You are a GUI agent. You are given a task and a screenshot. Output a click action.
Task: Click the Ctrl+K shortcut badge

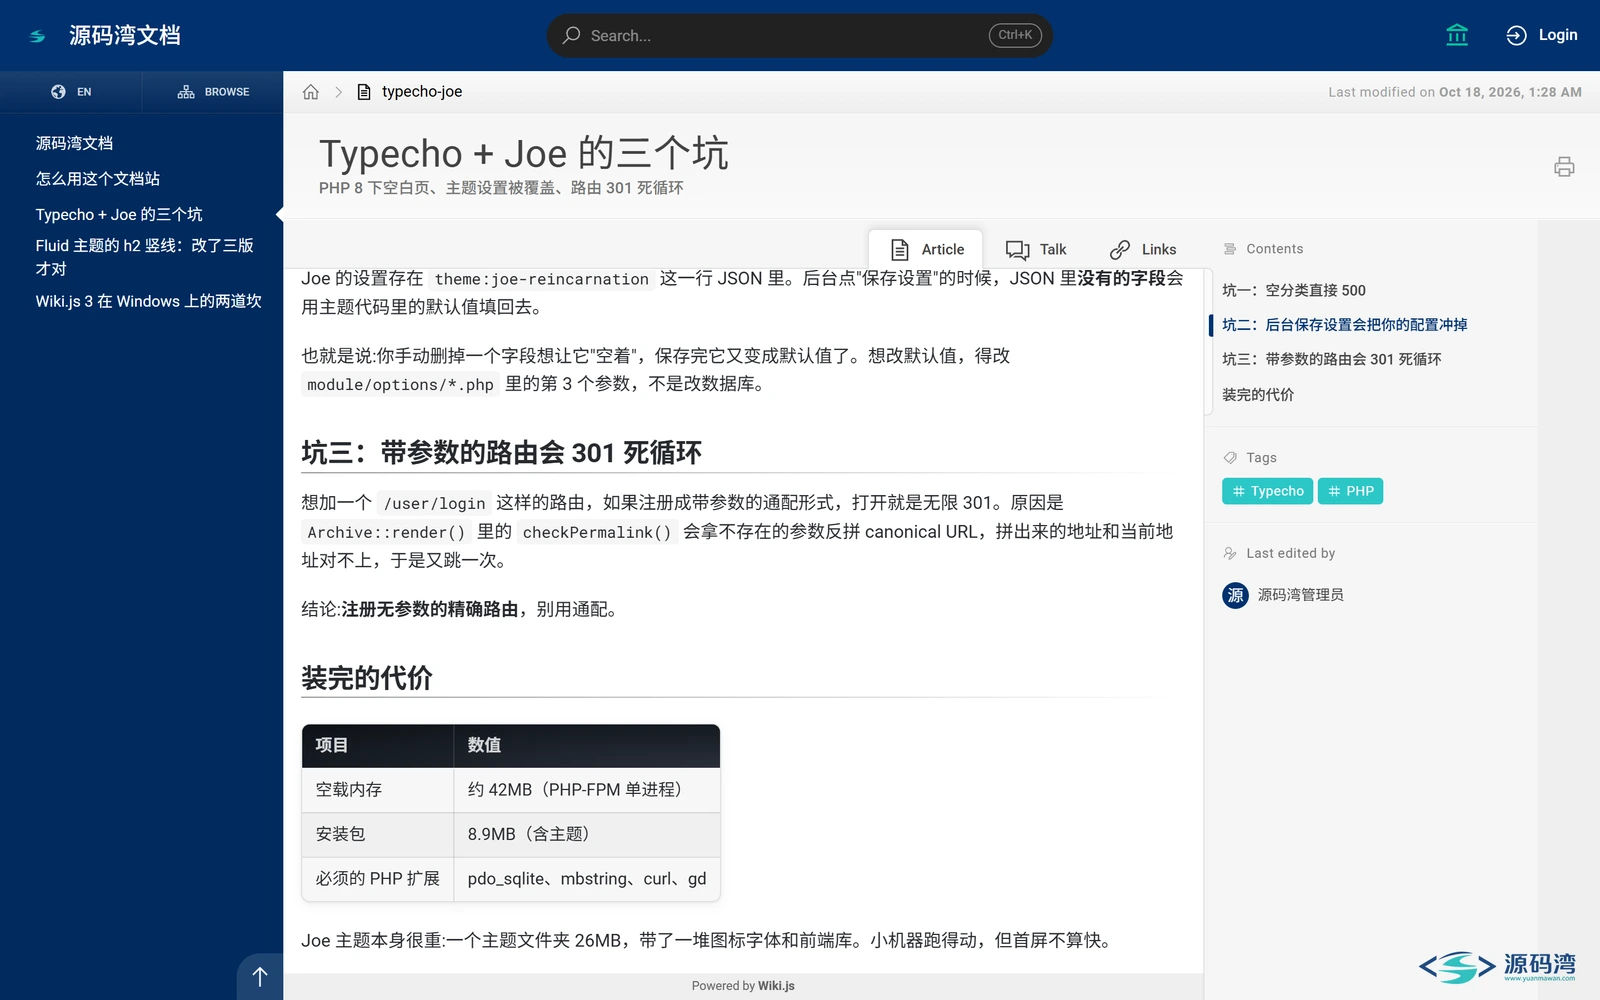click(1015, 35)
